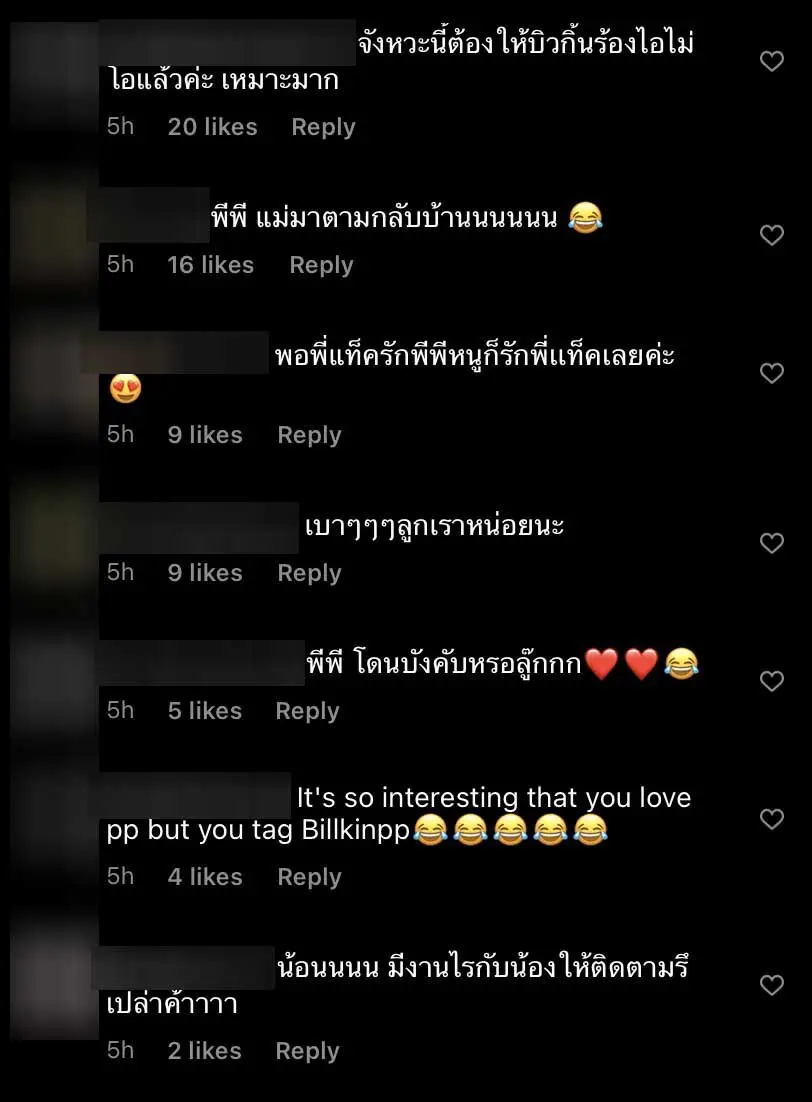Like the comment with 5 likes
The image size is (812, 1102).
tap(771, 680)
